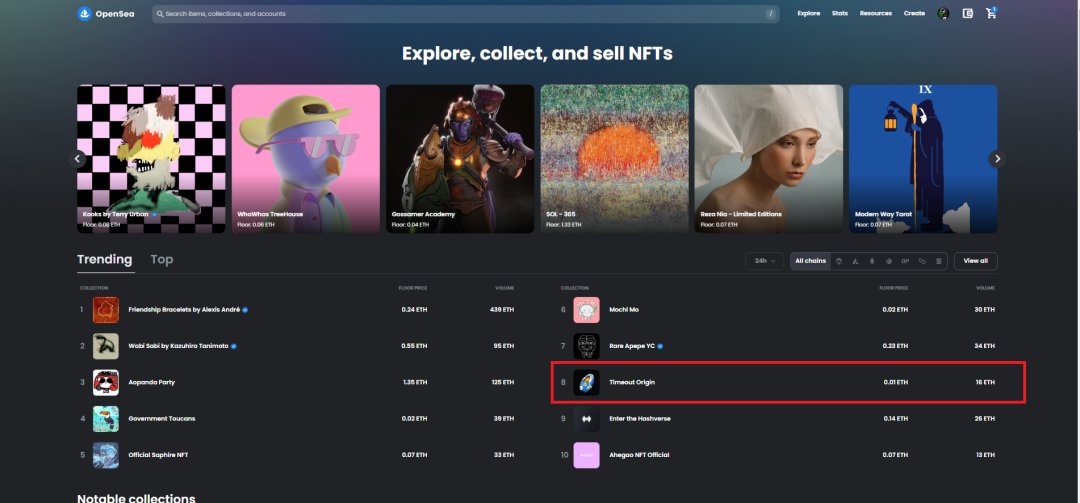The width and height of the screenshot is (1080, 503).
Task: Filter trending by Optimism OP icon
Action: click(x=905, y=261)
